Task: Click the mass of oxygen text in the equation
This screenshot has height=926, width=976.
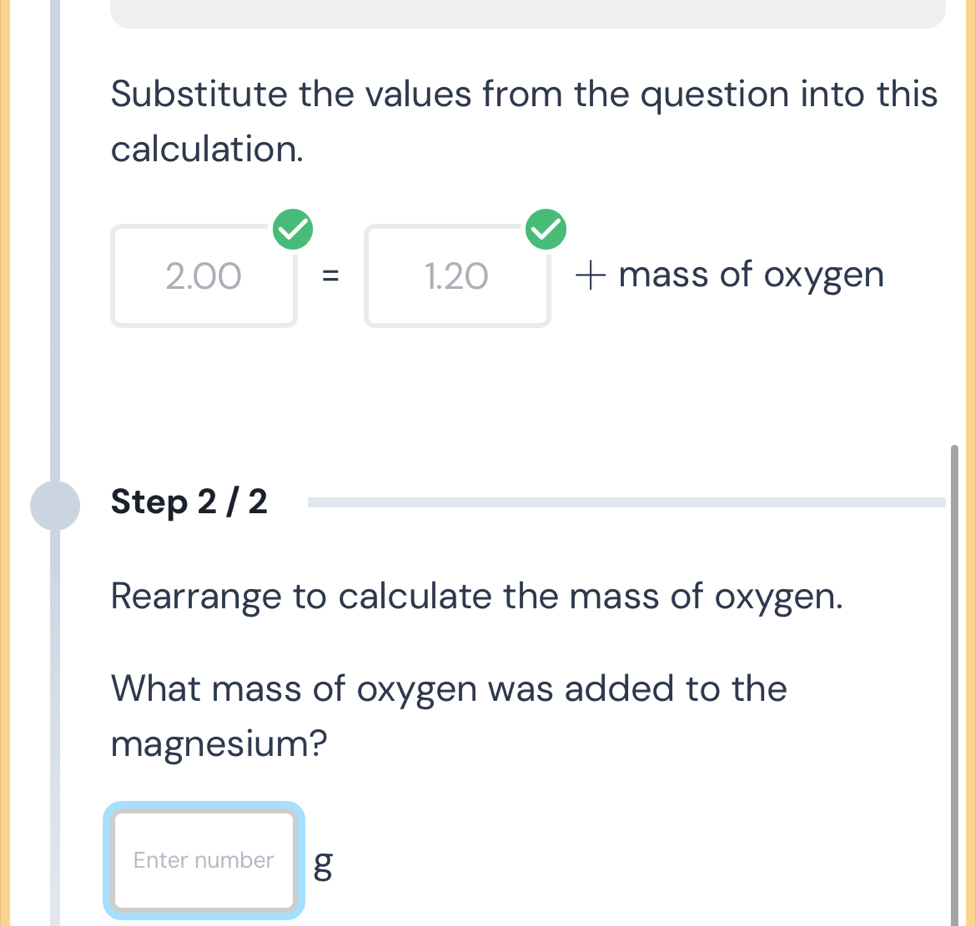Action: pyautogui.click(x=751, y=275)
